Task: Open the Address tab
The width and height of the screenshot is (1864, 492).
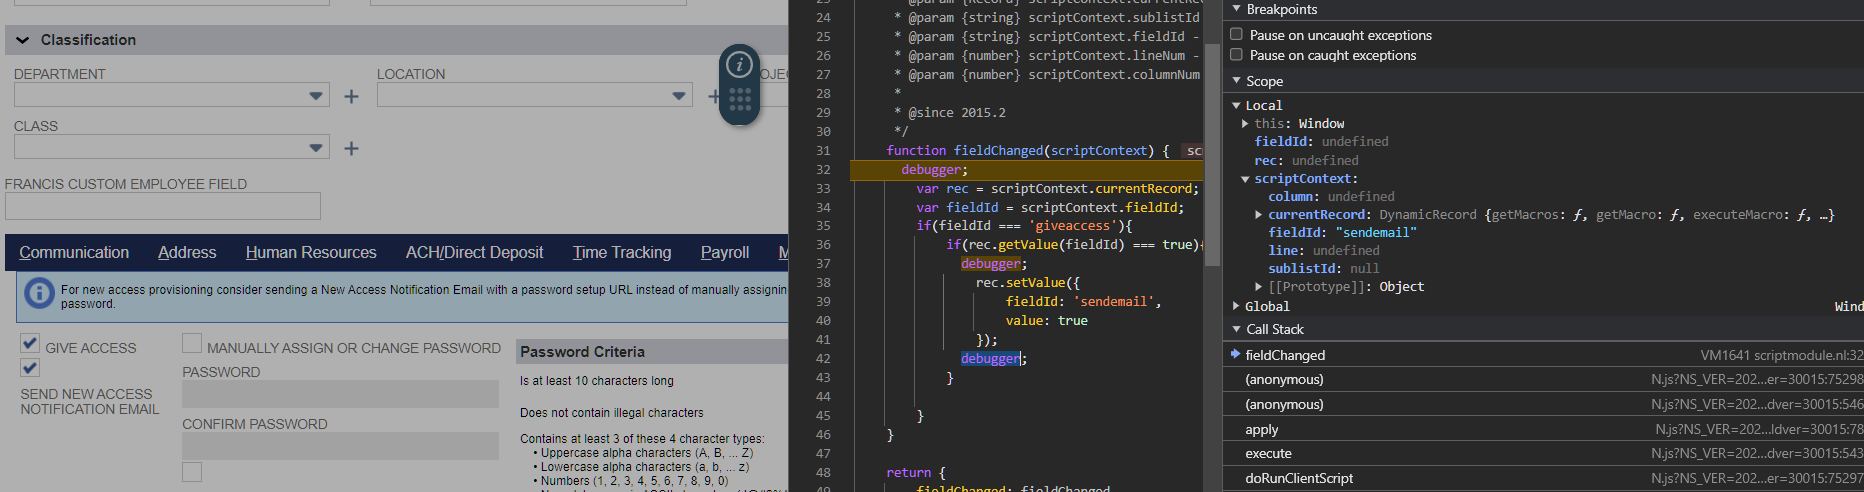Action: point(187,253)
